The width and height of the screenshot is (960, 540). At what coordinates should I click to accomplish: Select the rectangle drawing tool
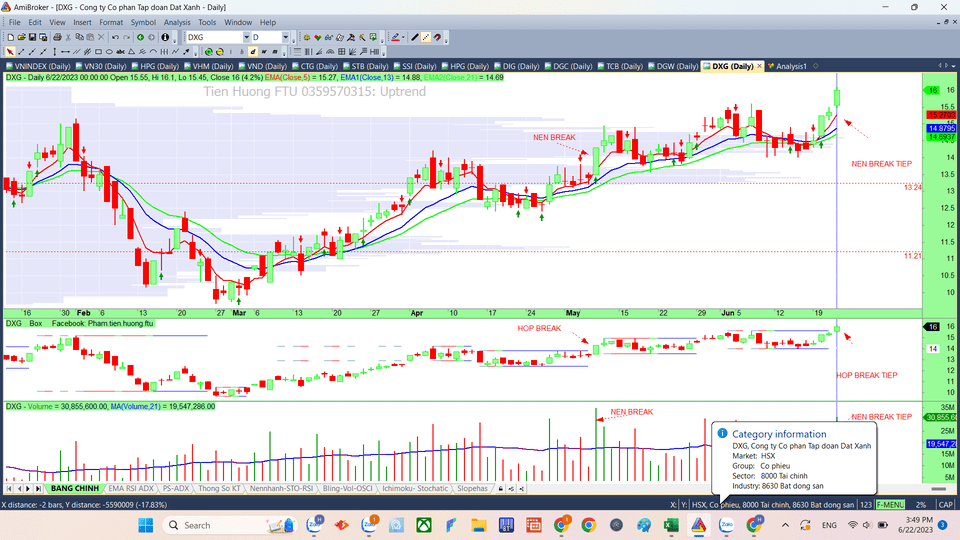98,51
